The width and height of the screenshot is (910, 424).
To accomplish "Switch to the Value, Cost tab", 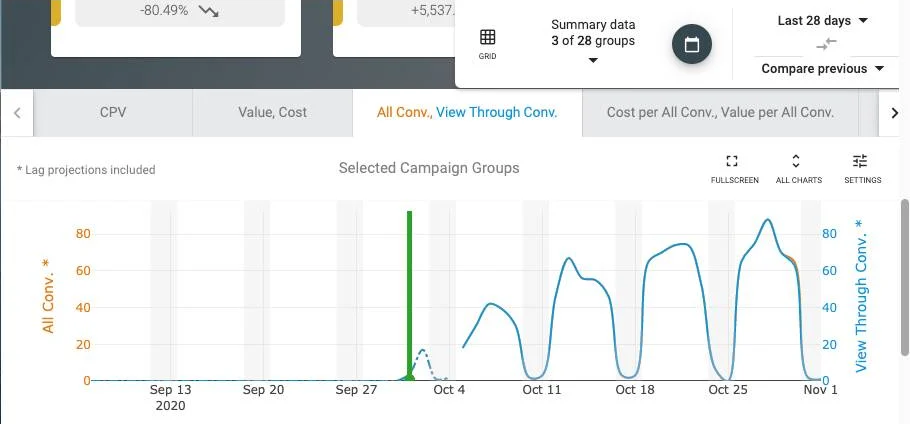I will (x=272, y=113).
